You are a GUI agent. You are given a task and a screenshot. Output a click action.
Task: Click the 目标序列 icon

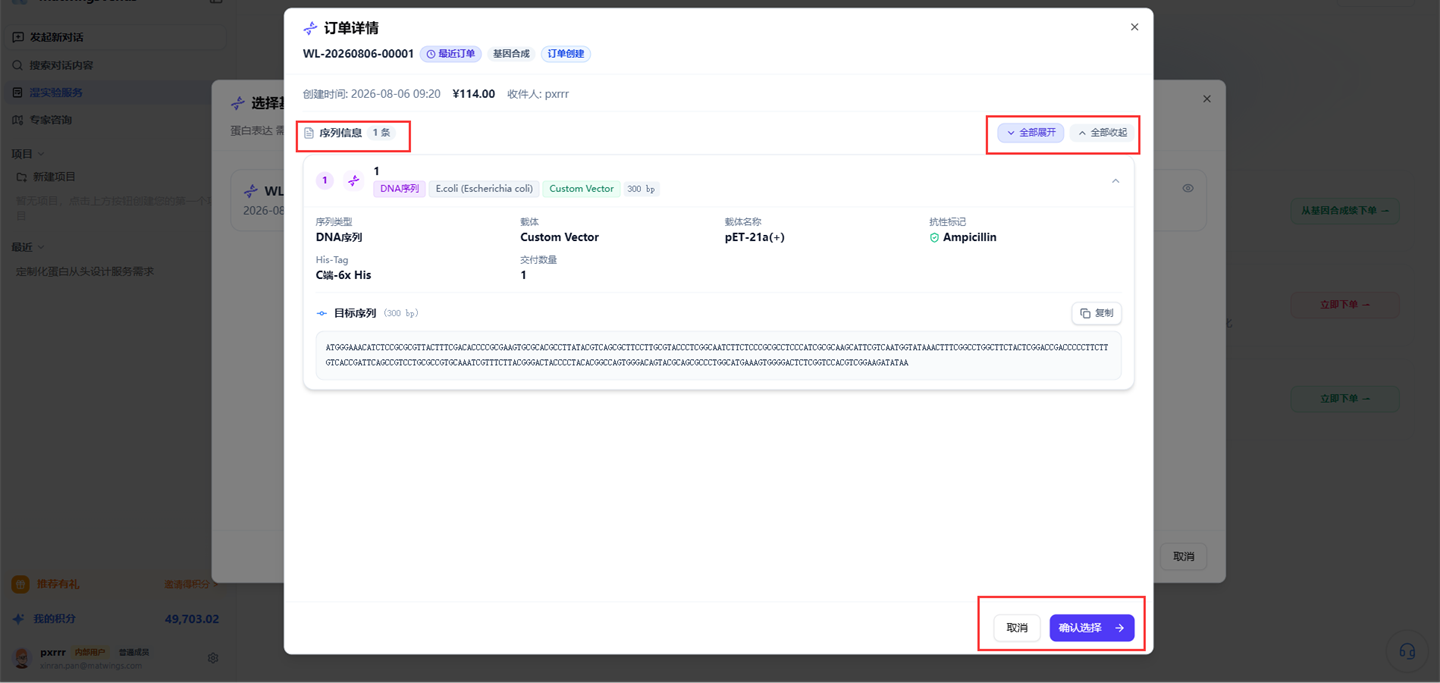click(x=322, y=314)
